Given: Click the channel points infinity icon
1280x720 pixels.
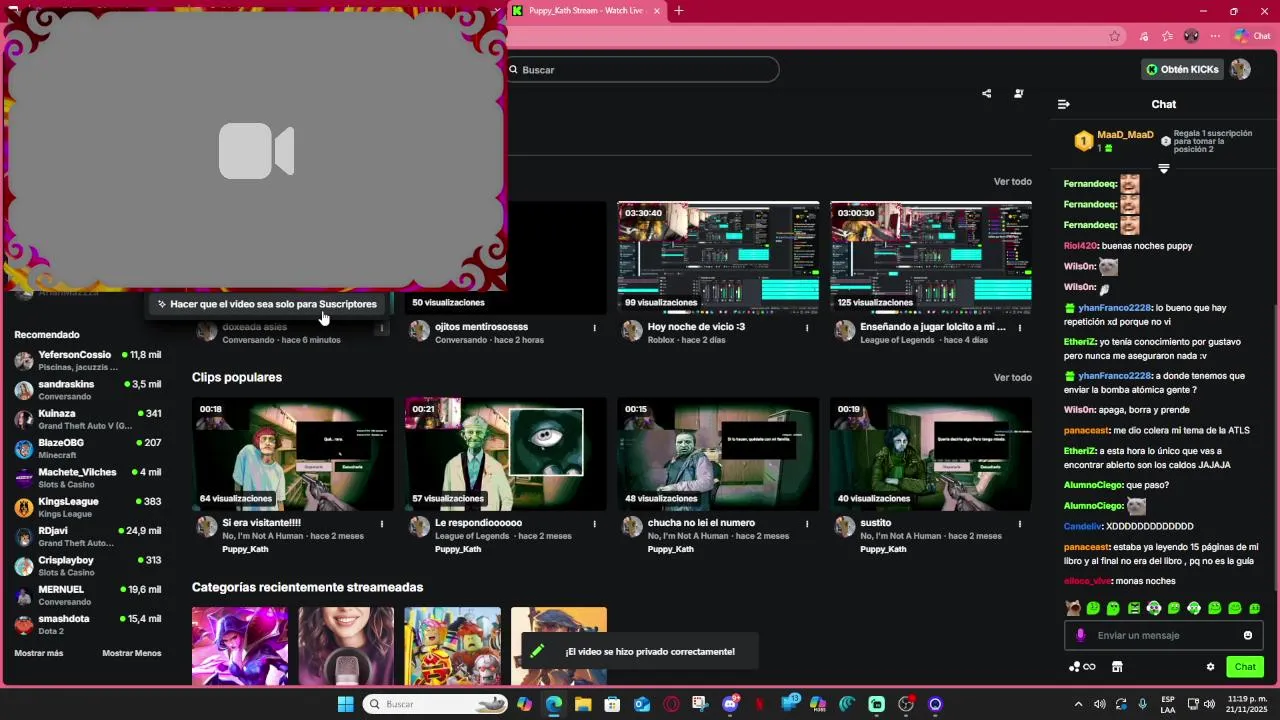Looking at the screenshot, I should pos(1082,667).
